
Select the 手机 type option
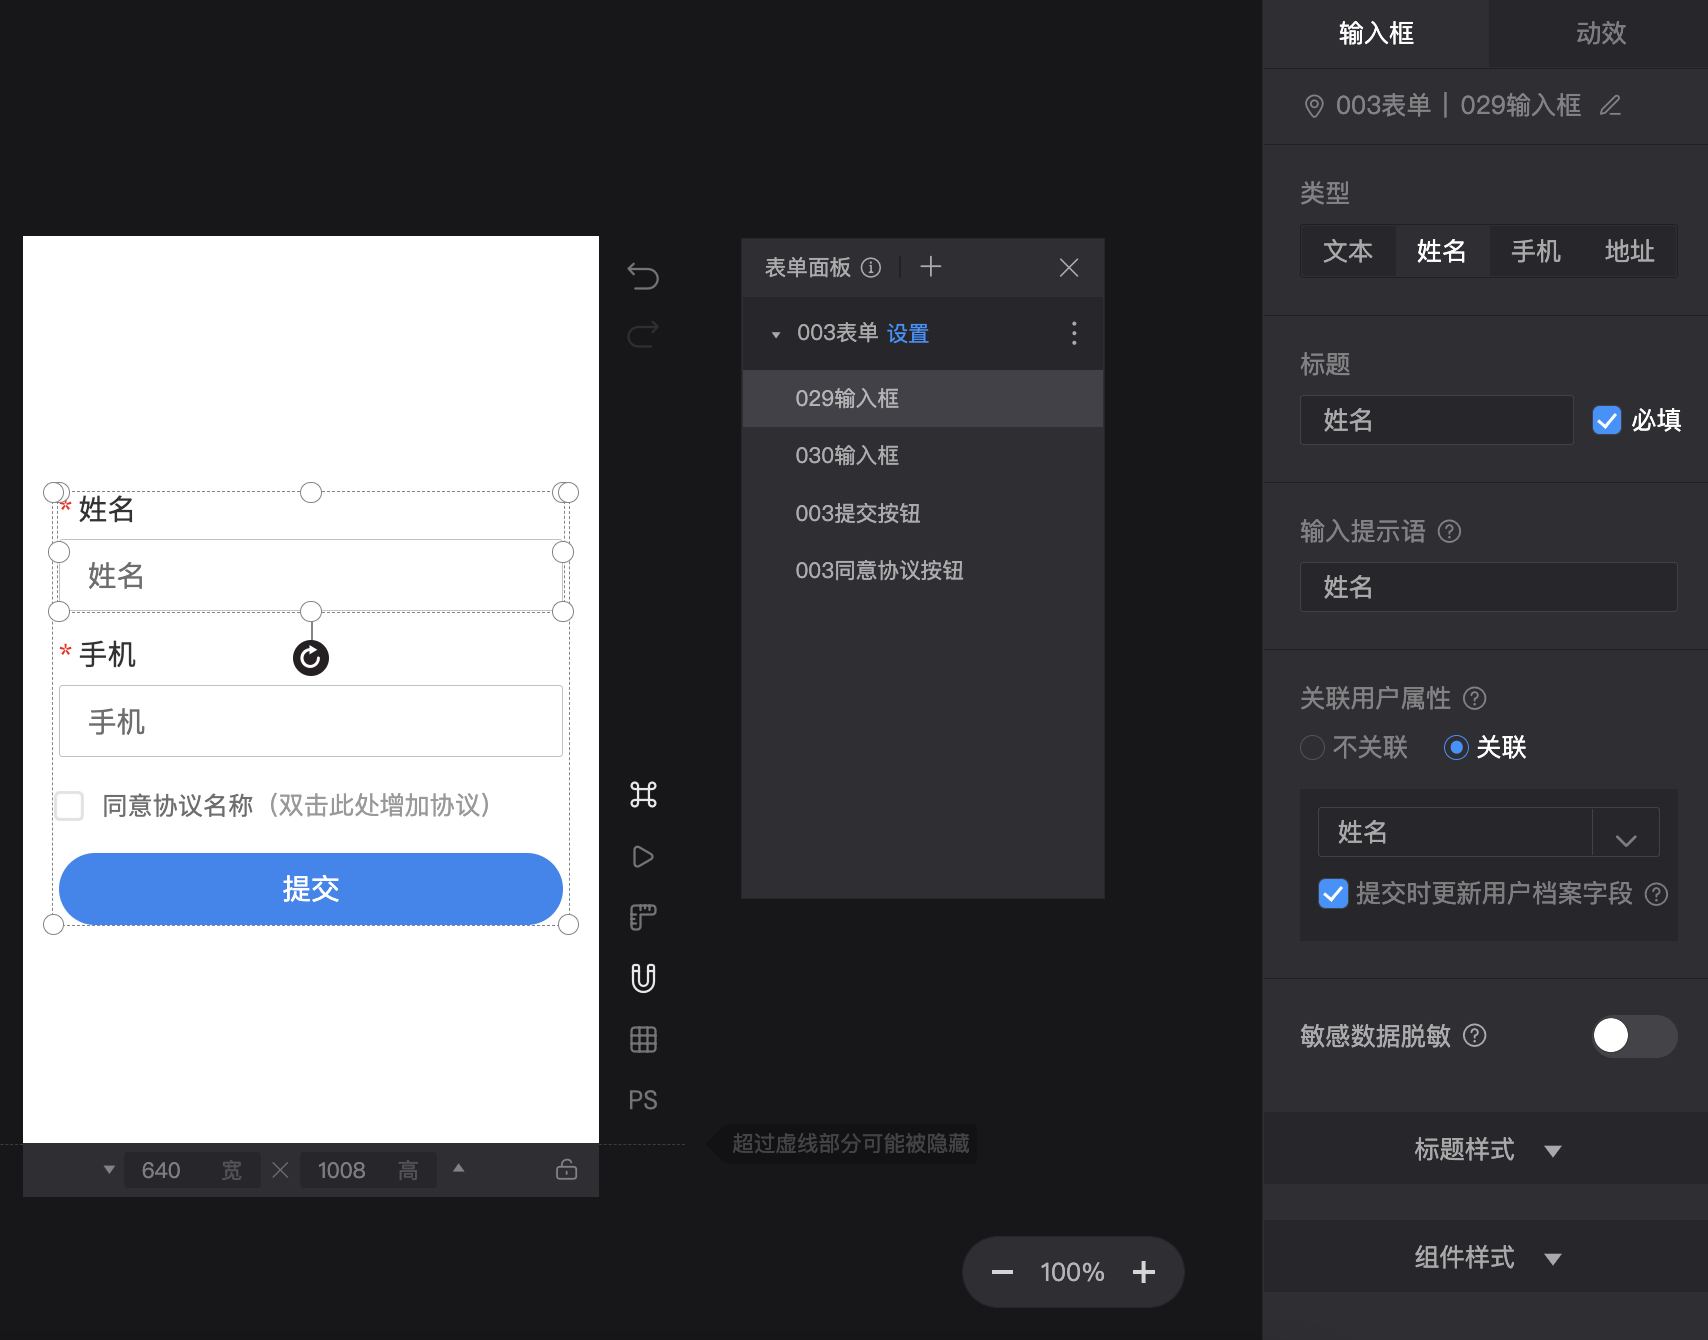pyautogui.click(x=1535, y=251)
